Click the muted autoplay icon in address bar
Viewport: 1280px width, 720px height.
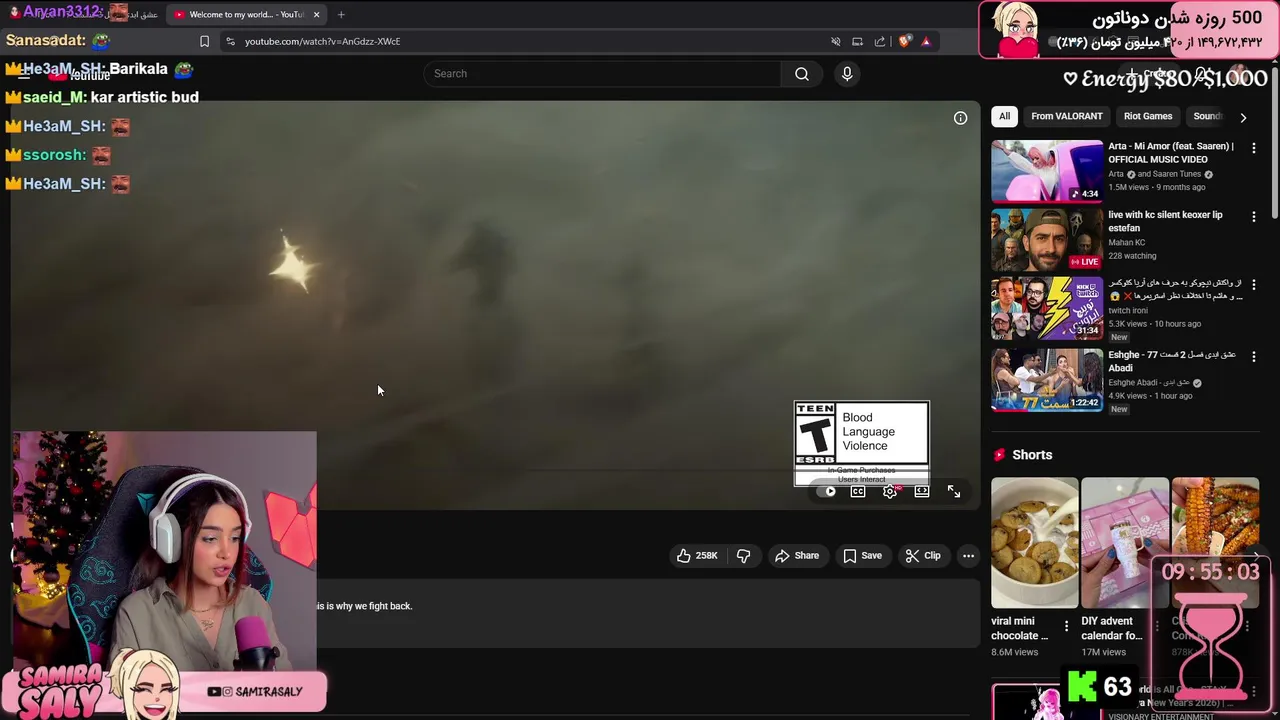836,42
